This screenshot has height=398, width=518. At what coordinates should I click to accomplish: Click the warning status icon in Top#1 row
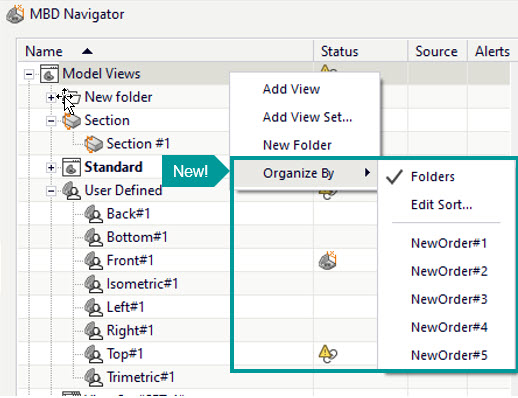click(328, 354)
